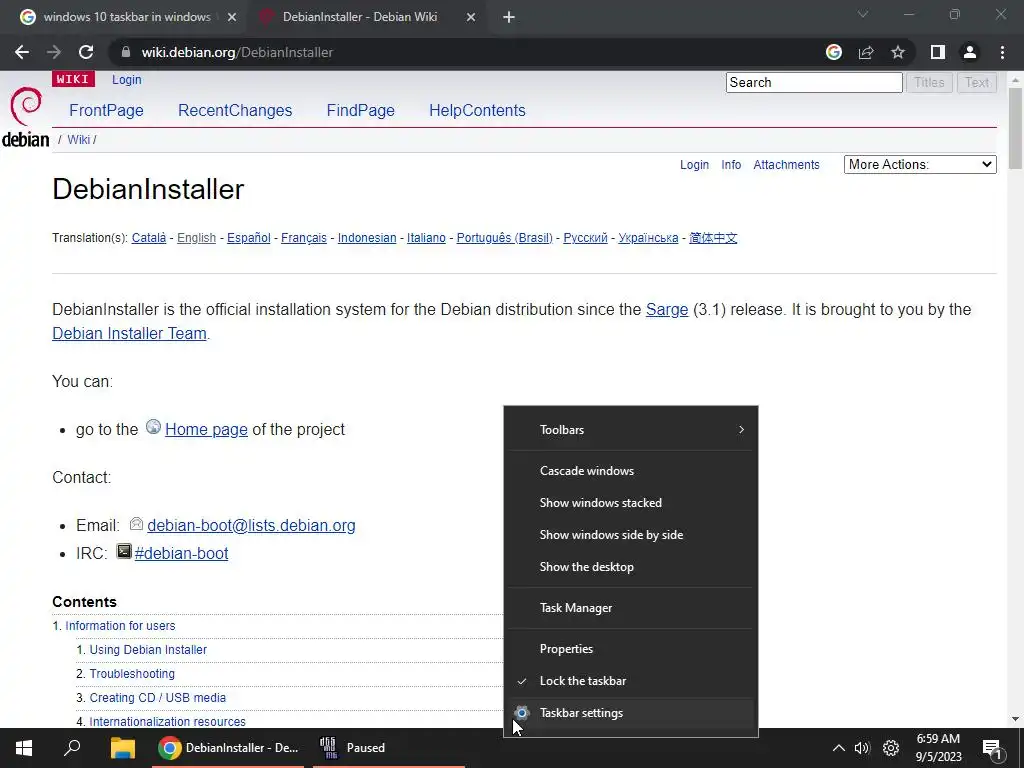
Task: Click the Paused recorder taskbar app
Action: click(x=389, y=748)
